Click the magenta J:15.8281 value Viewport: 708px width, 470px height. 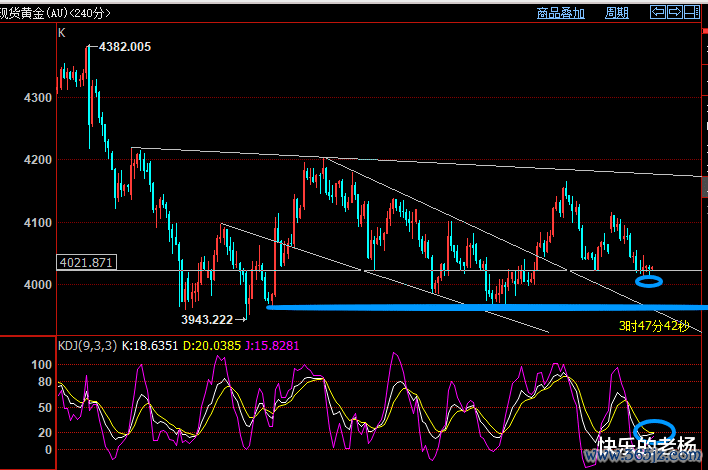(x=272, y=346)
